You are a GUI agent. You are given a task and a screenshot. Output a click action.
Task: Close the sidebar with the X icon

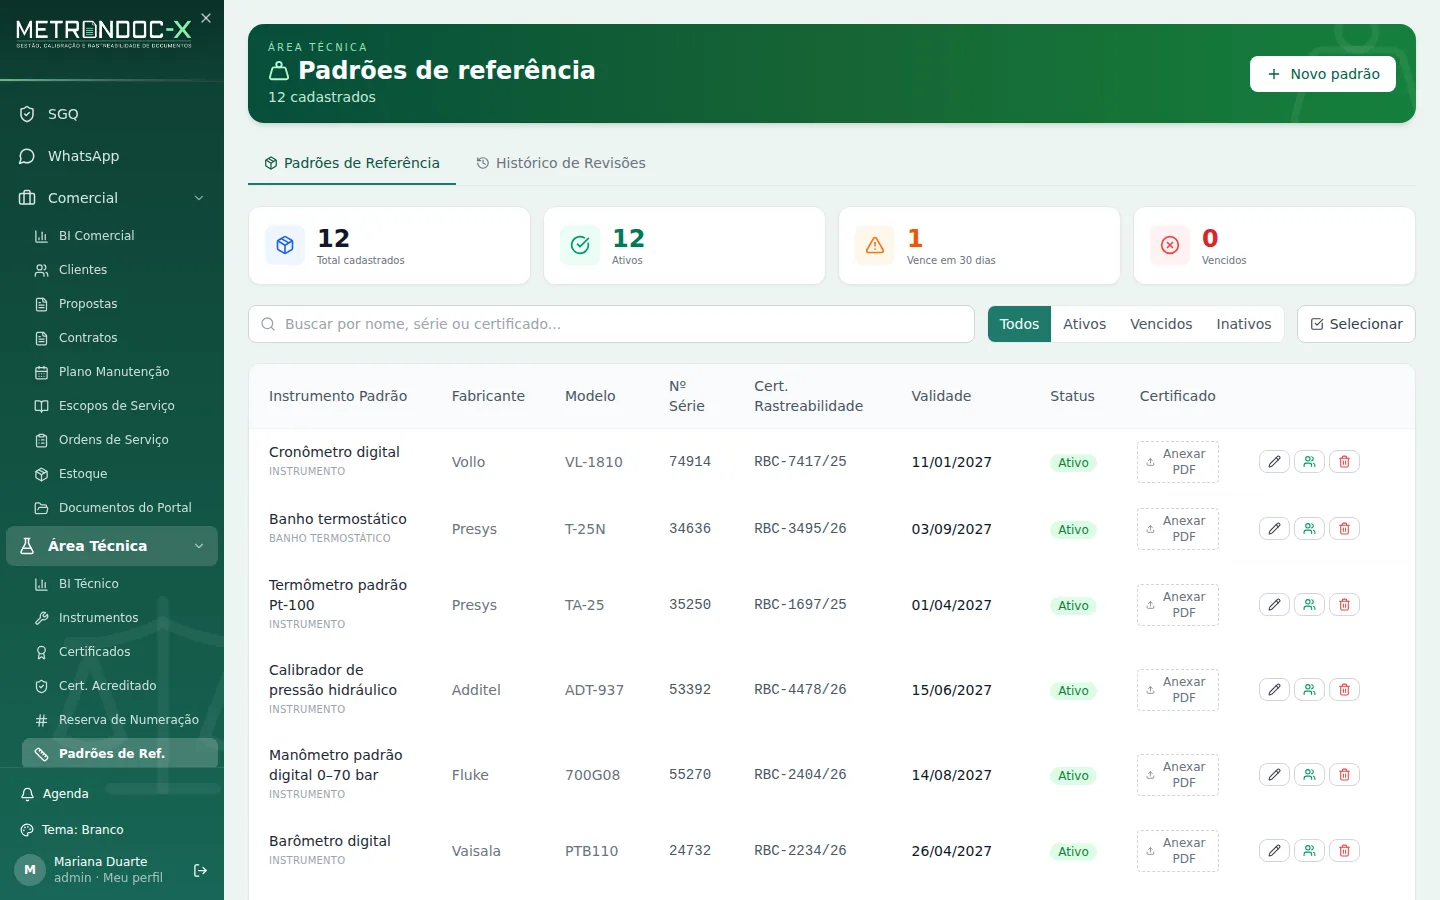click(206, 18)
